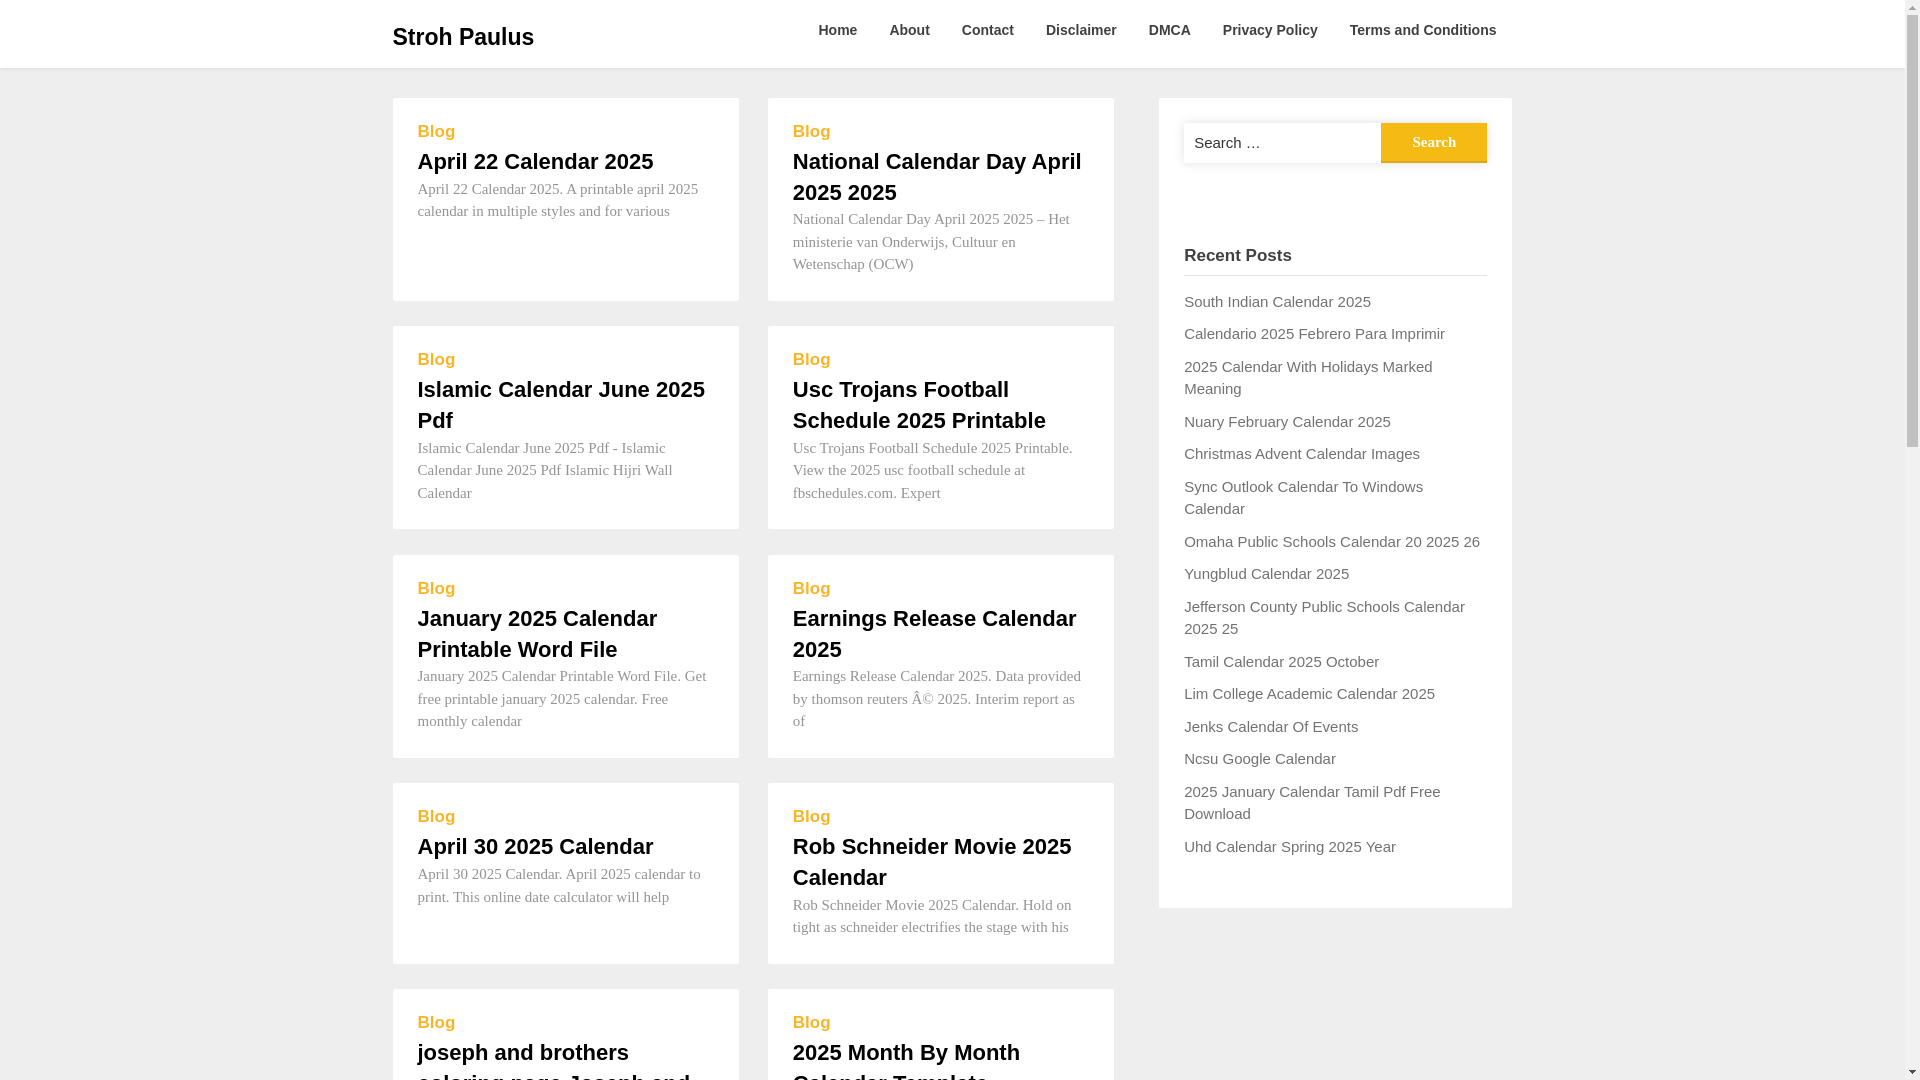
Task: Open the Home menu item
Action: tap(837, 30)
